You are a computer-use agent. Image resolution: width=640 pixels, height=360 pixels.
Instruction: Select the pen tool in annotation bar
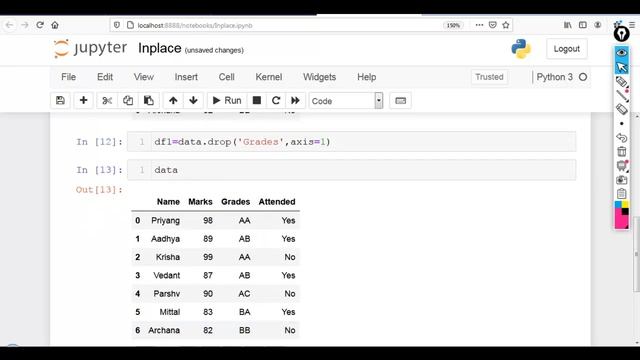click(622, 82)
